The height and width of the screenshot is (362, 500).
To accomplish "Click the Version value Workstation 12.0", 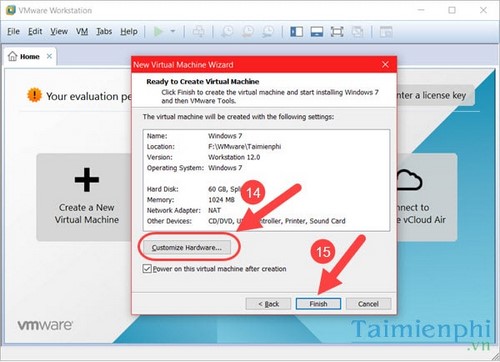I will [x=234, y=157].
